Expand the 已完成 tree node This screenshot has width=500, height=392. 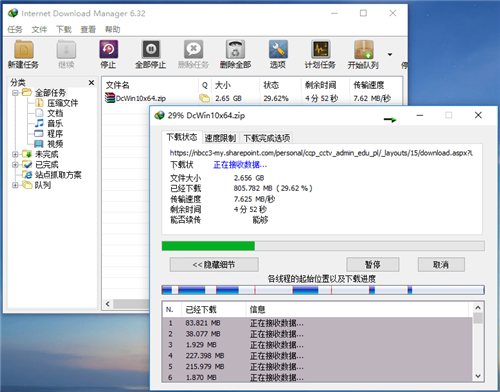(x=15, y=165)
